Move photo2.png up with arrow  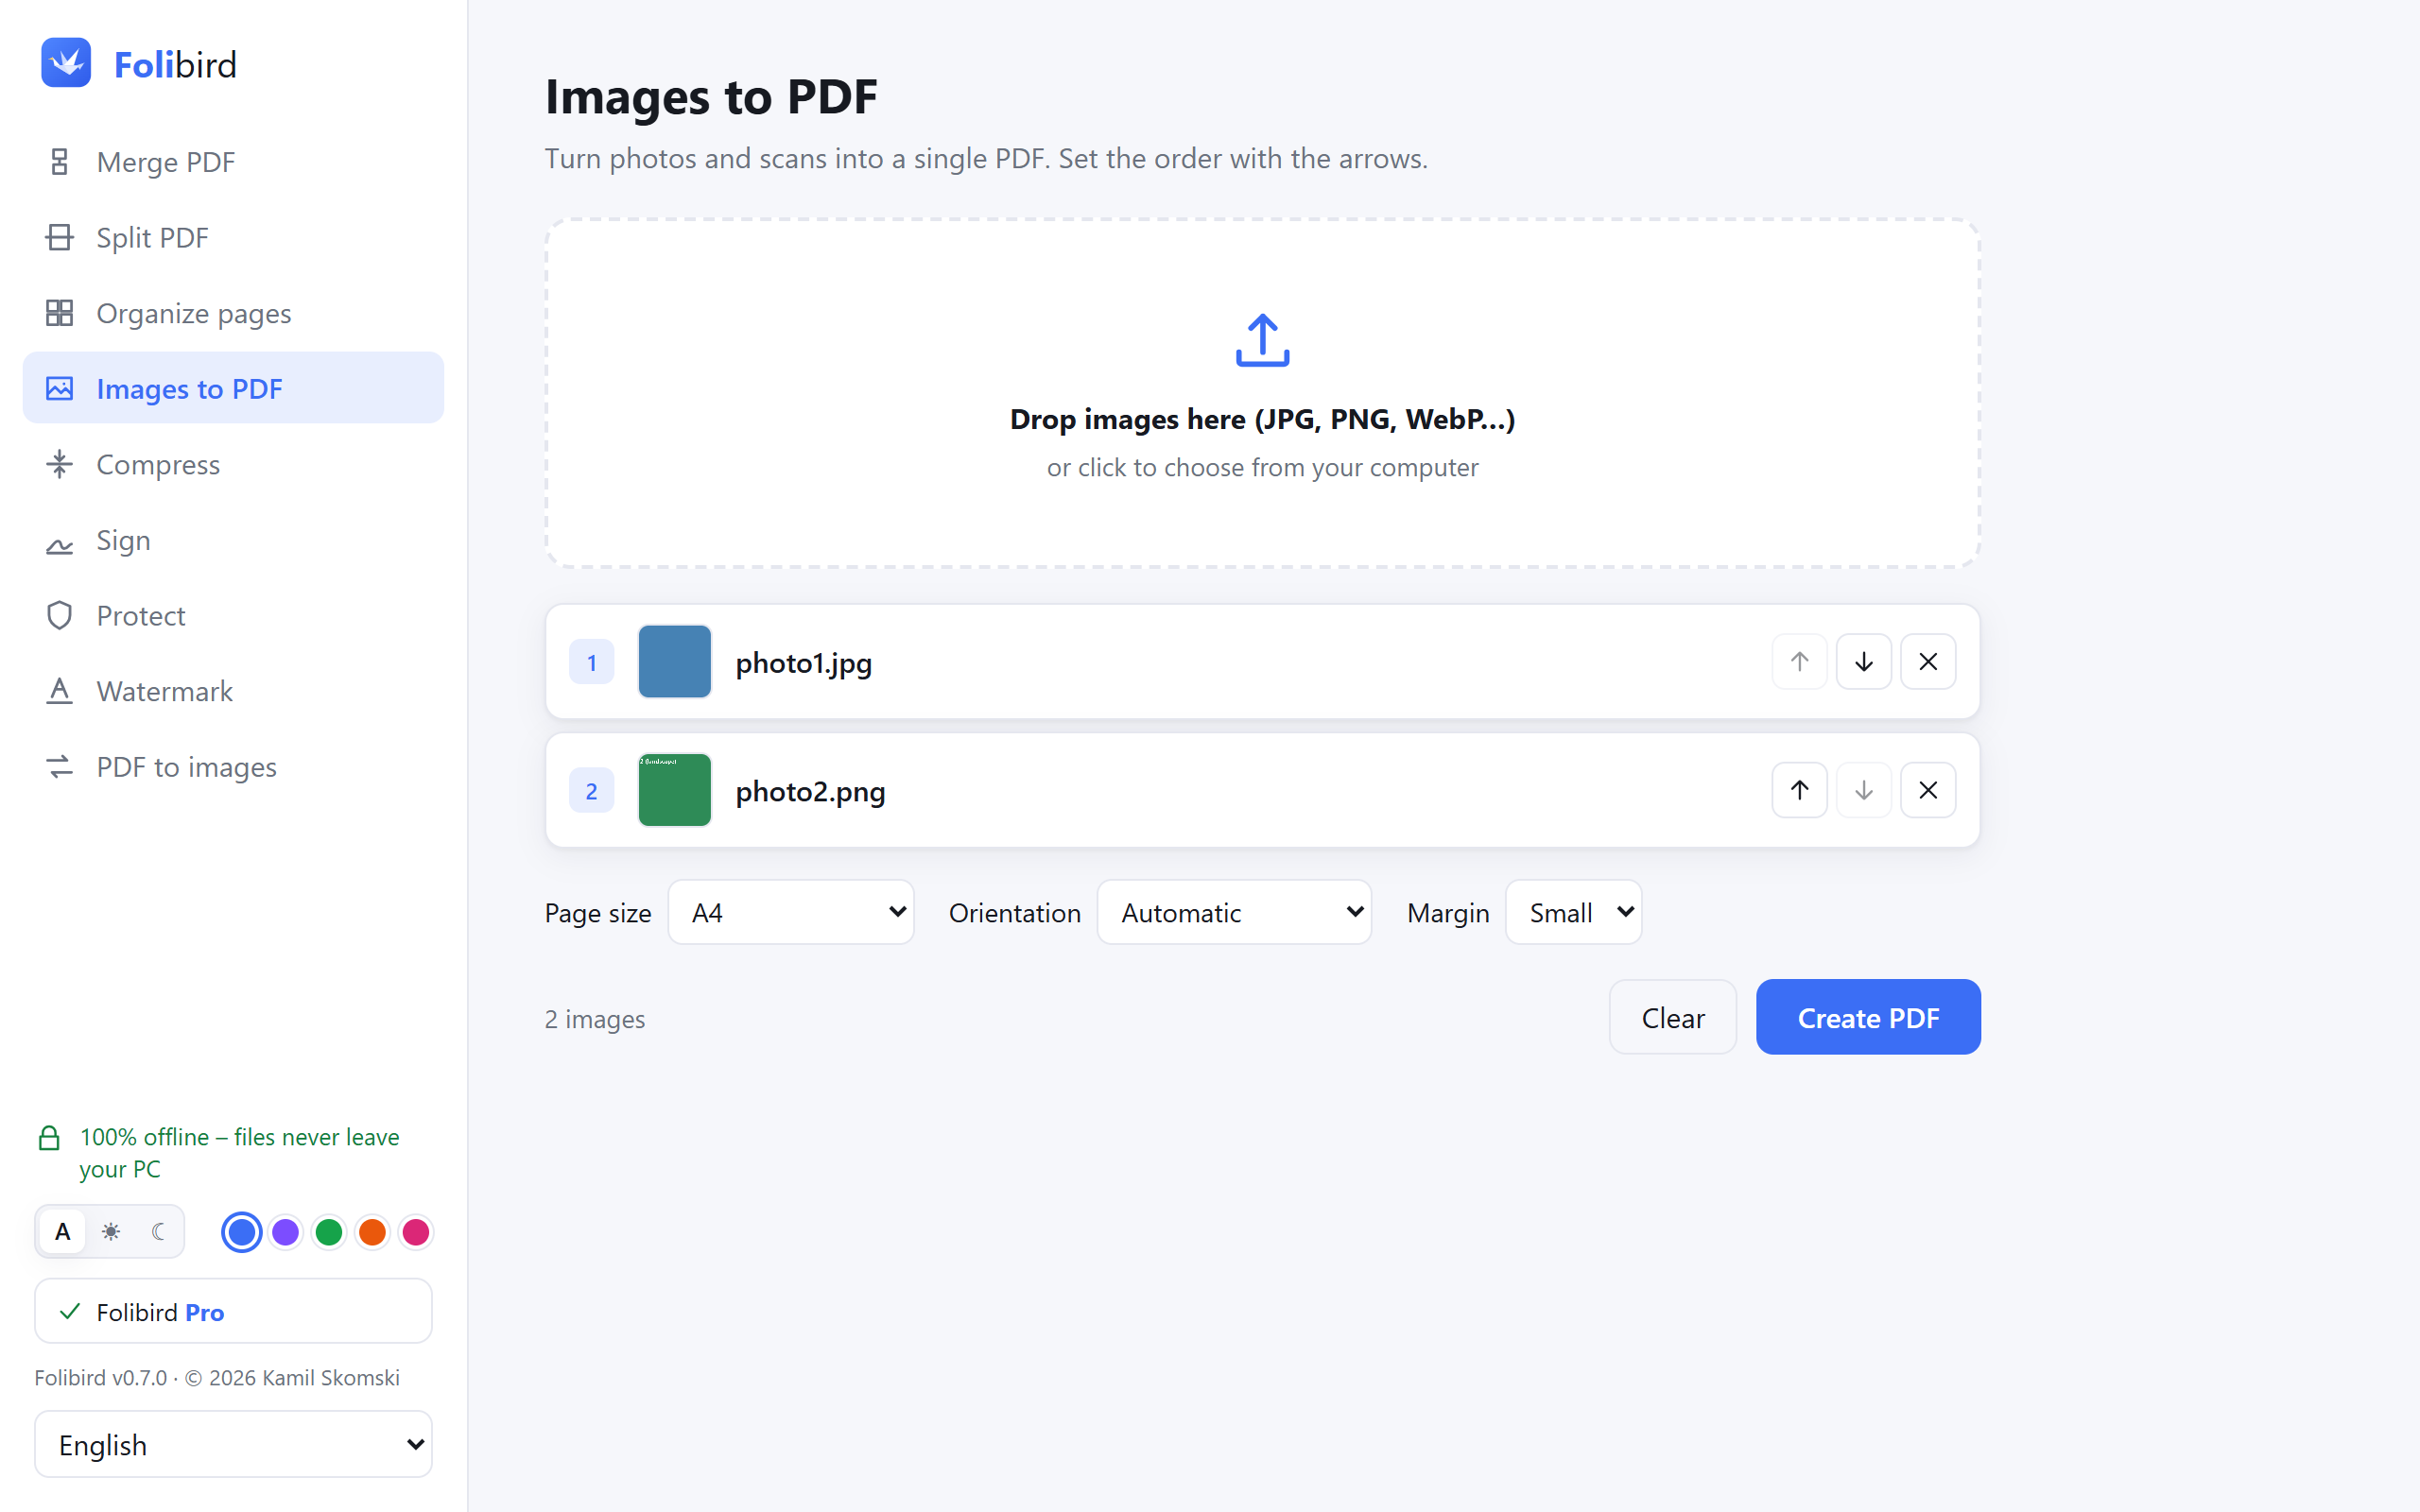pos(1799,790)
